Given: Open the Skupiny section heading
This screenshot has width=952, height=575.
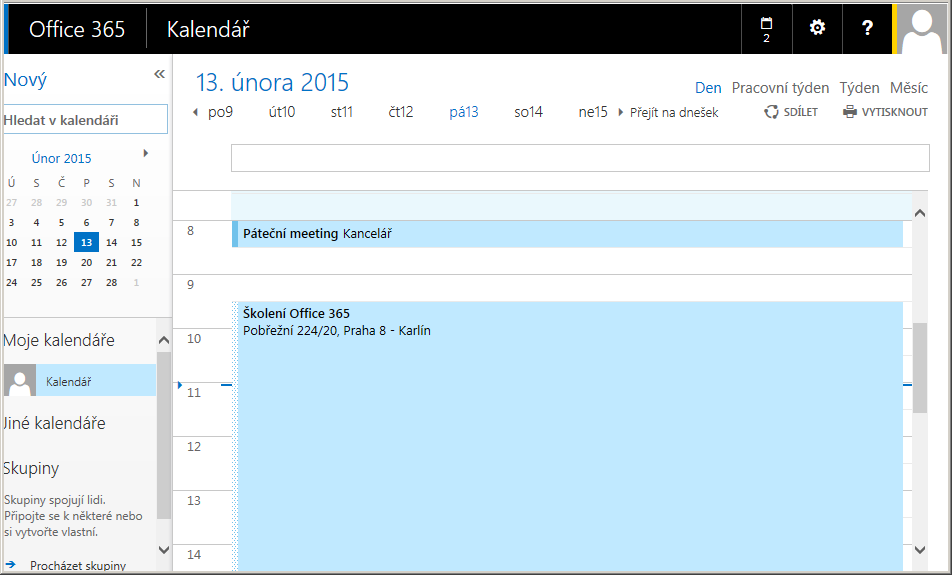Looking at the screenshot, I should pos(31,468).
